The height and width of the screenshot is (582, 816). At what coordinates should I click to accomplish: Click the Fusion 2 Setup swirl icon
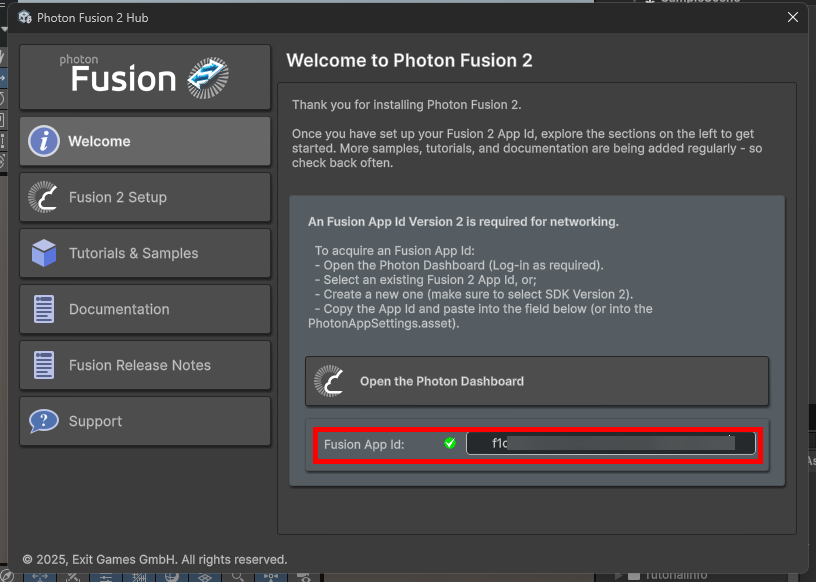coord(43,197)
